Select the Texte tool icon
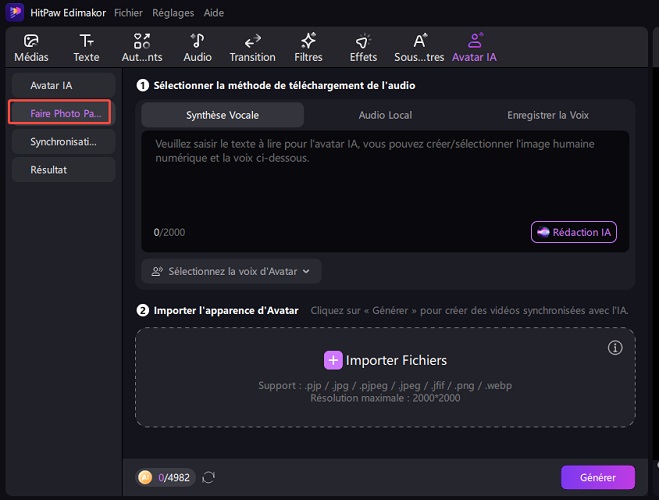This screenshot has width=659, height=500. click(x=87, y=41)
